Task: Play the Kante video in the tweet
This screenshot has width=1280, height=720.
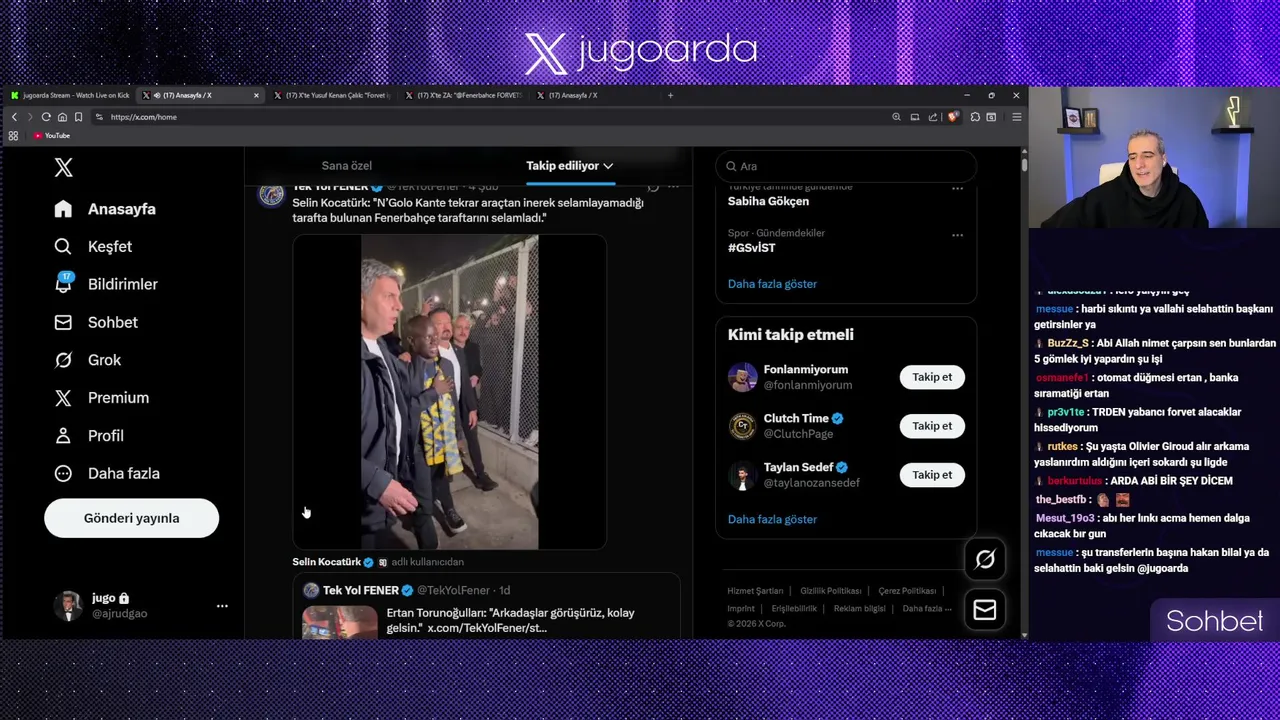Action: pos(449,392)
